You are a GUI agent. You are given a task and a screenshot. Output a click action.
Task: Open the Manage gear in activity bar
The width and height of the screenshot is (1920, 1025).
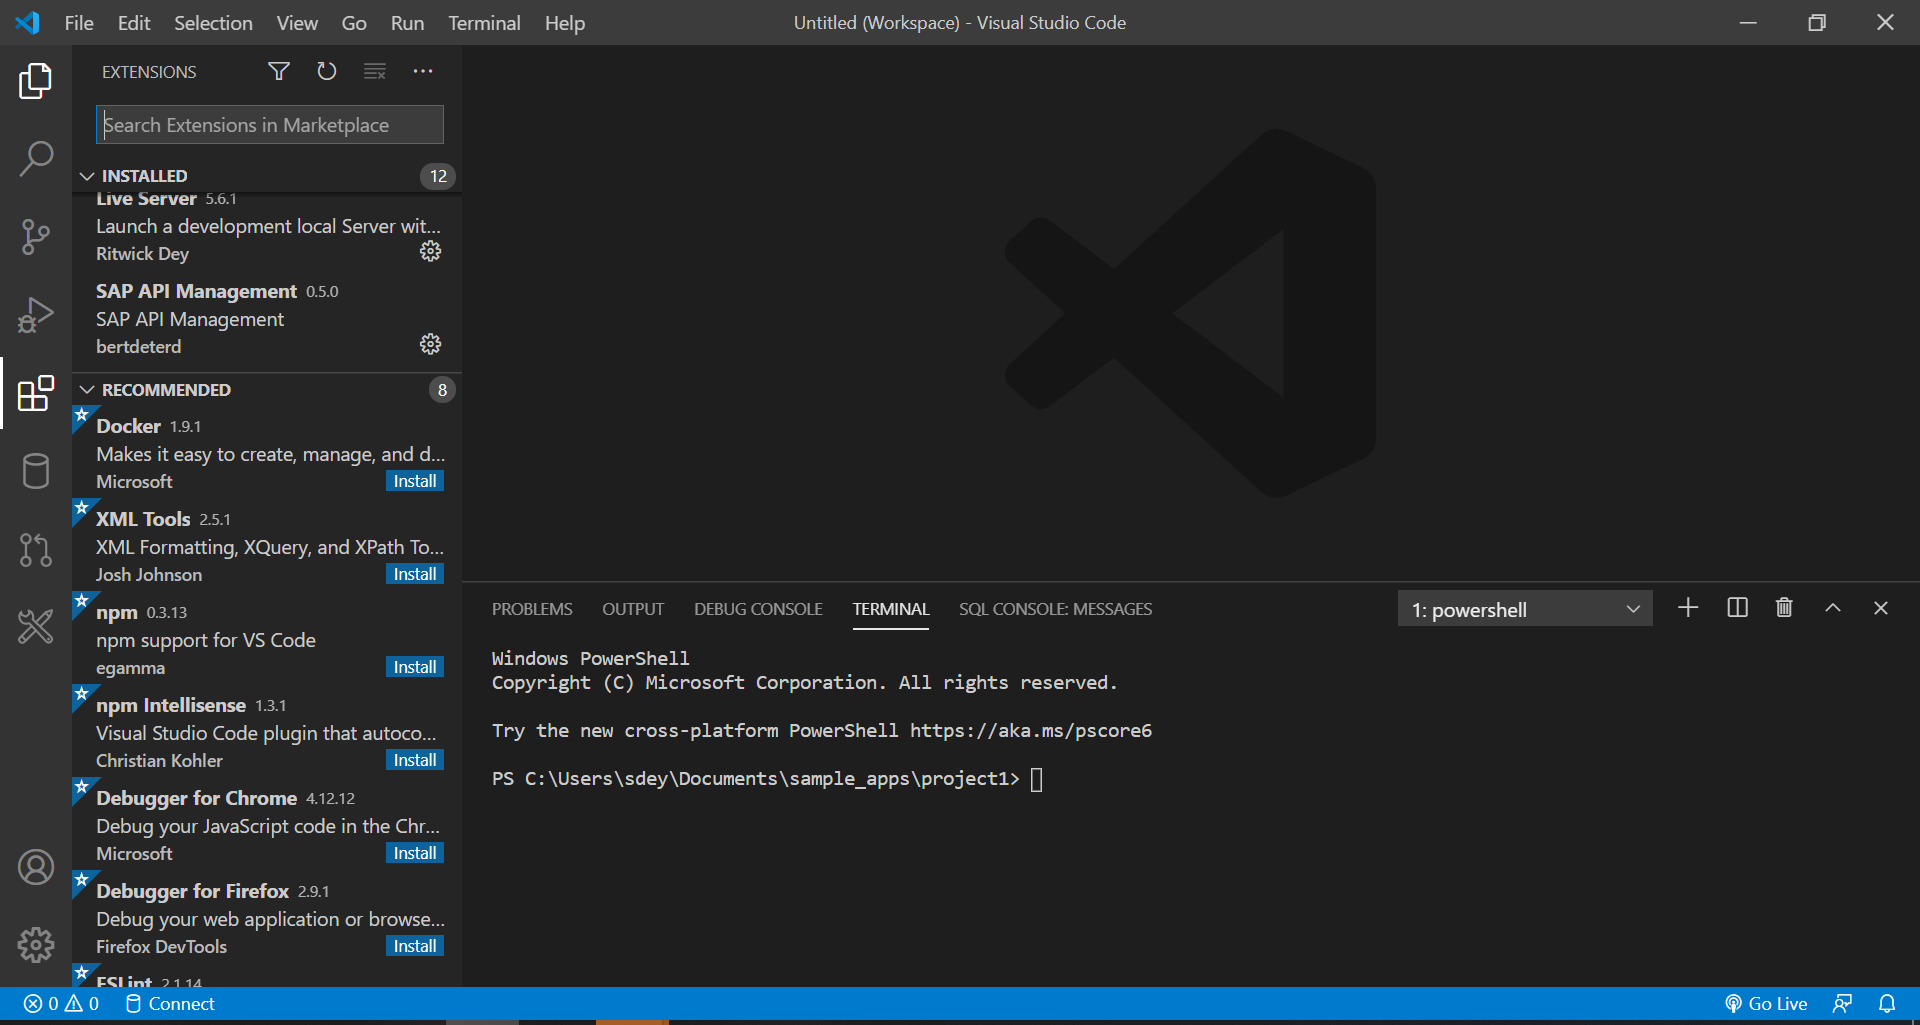(x=36, y=944)
